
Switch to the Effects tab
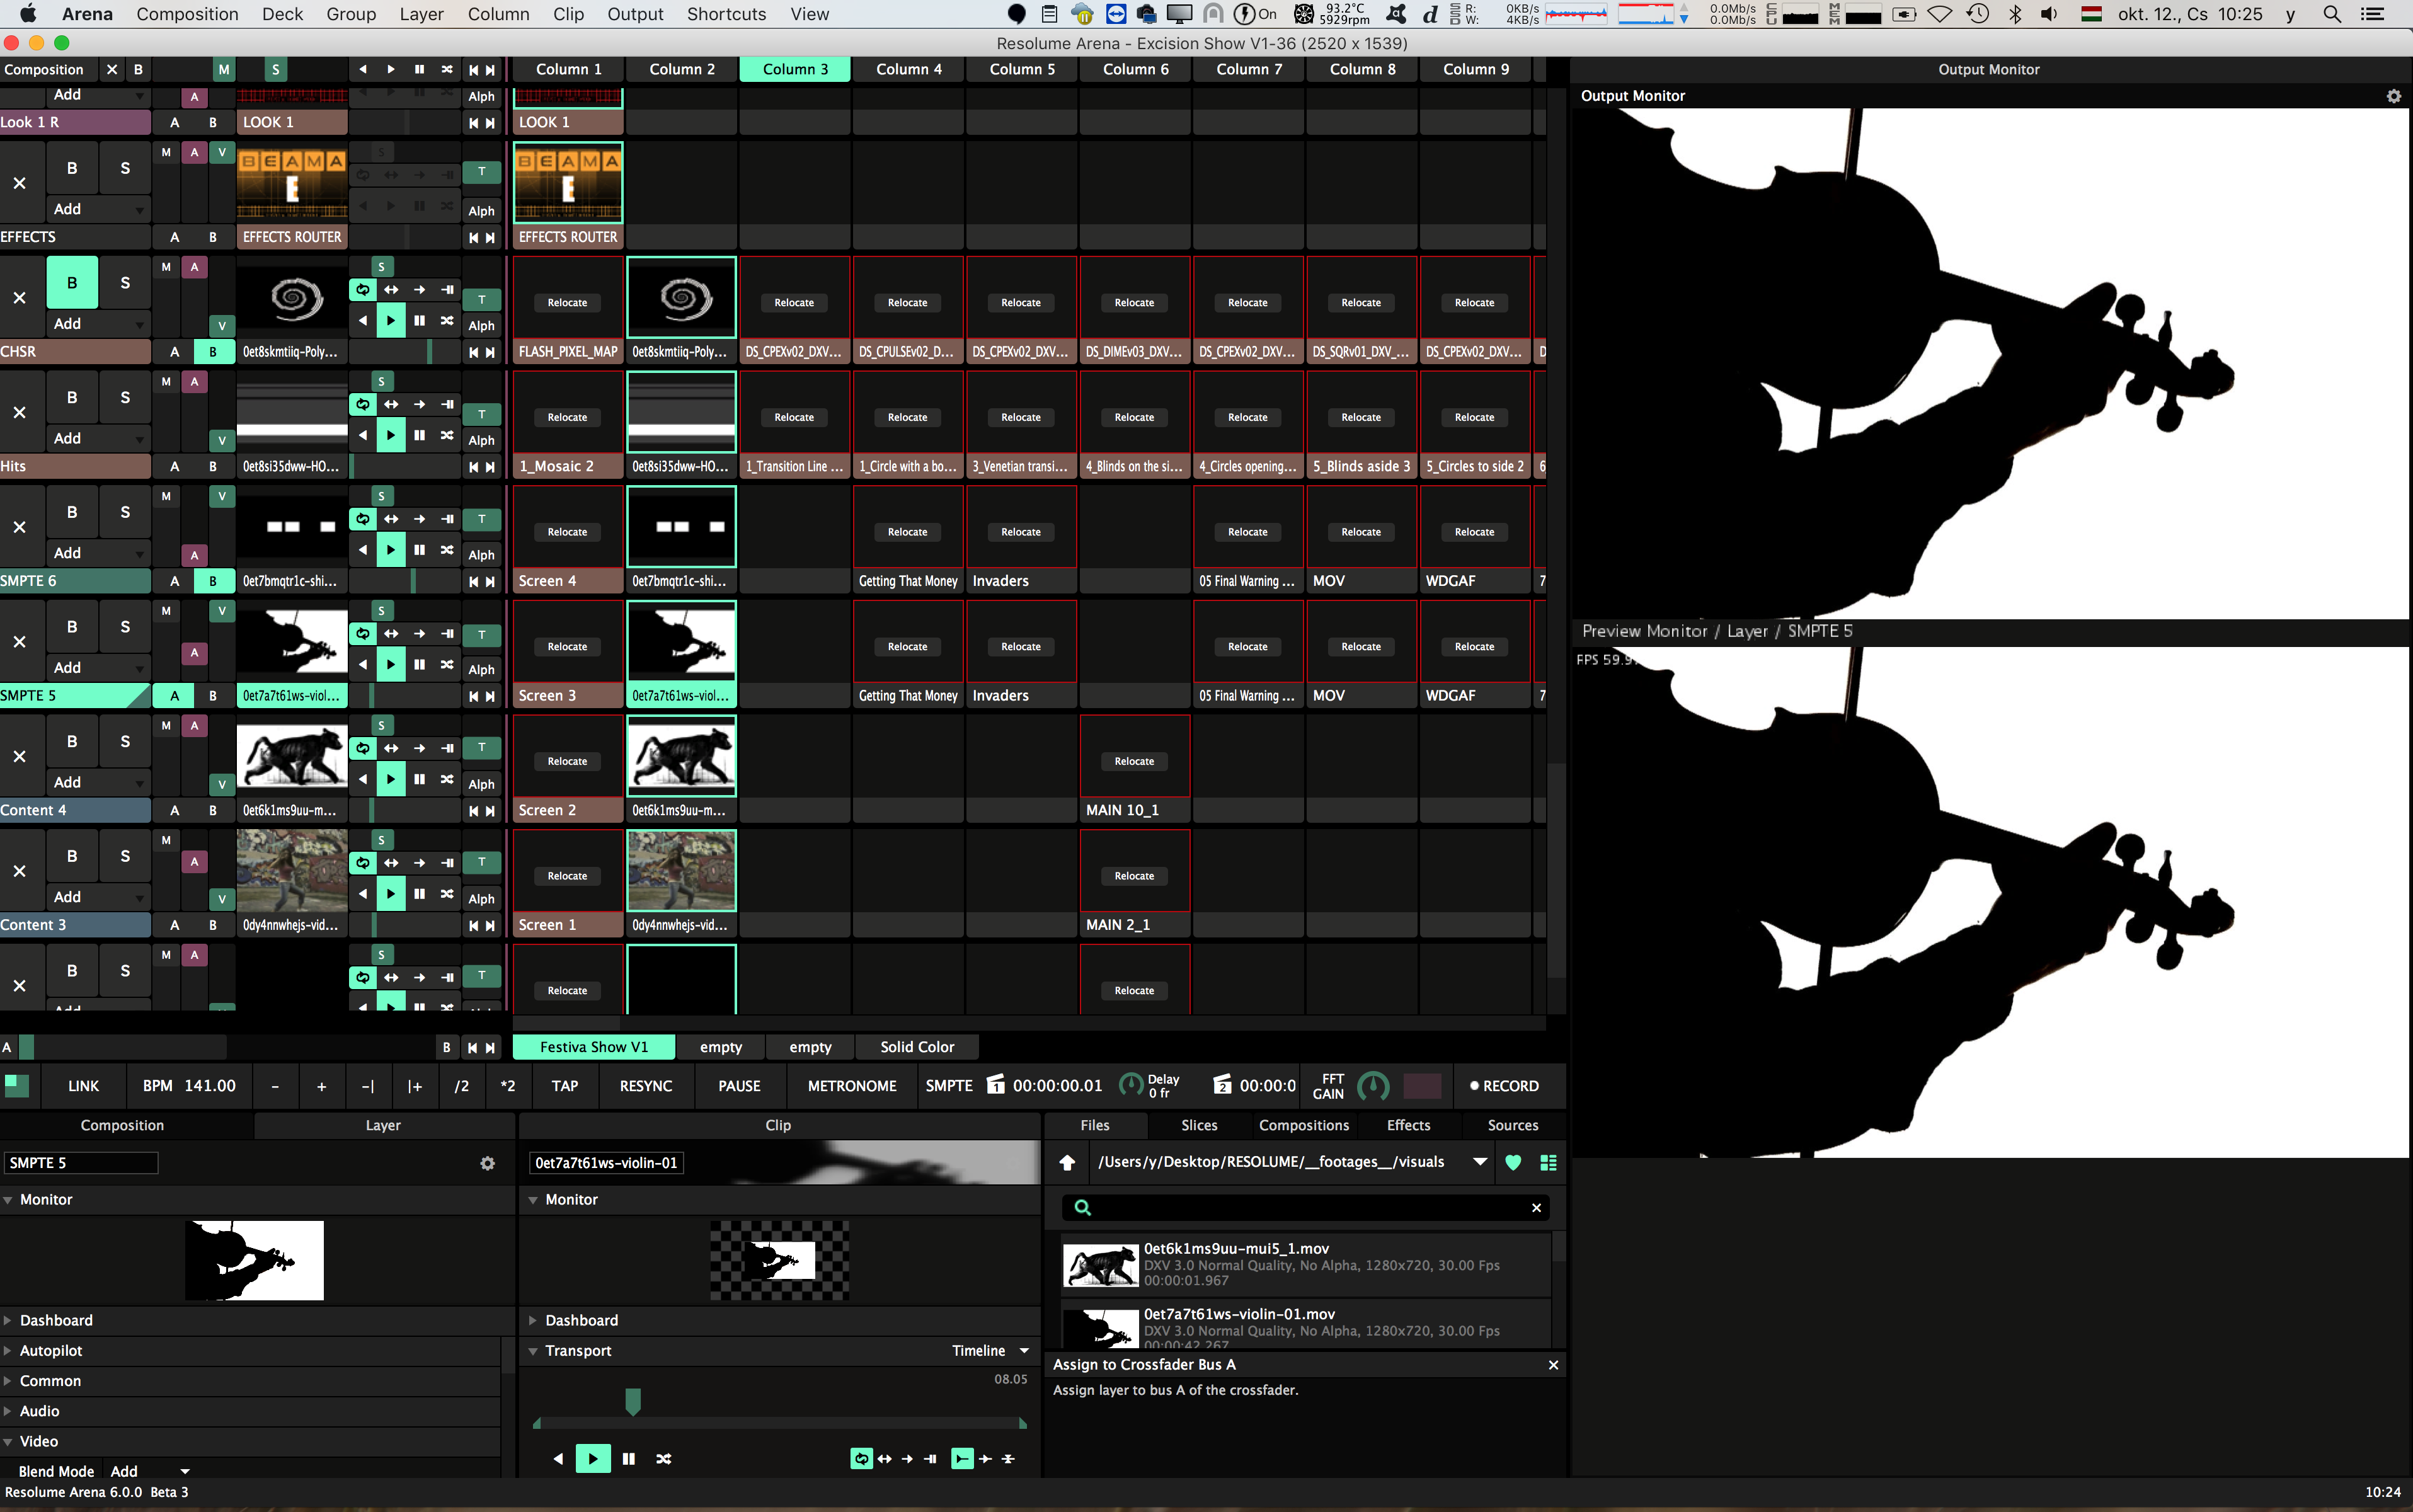pos(1407,1125)
